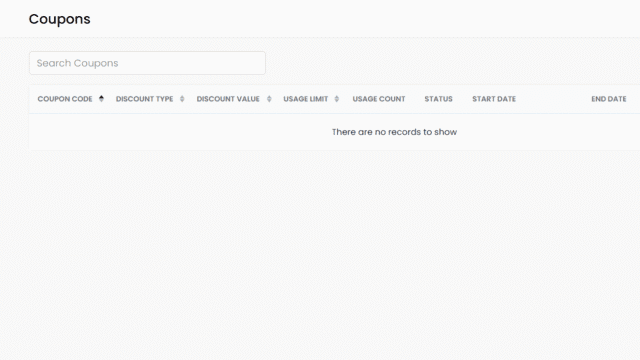Click the DISCOUNT VALUE column header
The width and height of the screenshot is (640, 360).
pos(228,99)
